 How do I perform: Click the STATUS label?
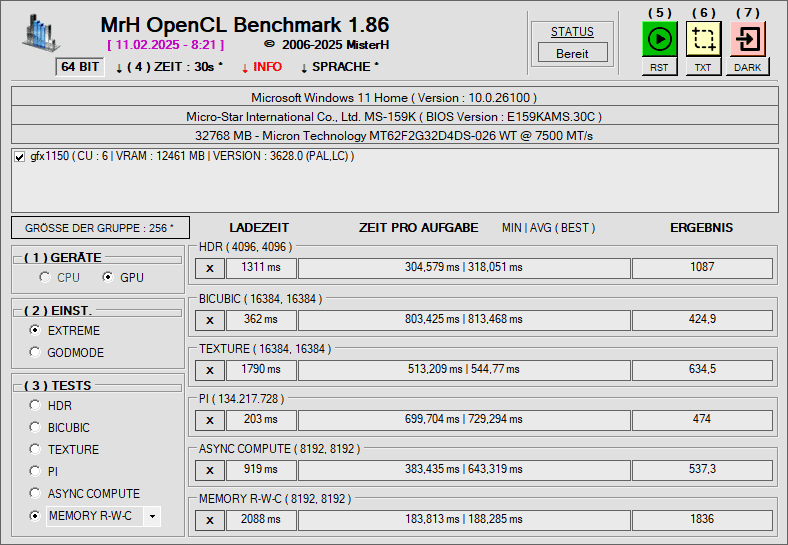coord(572,32)
